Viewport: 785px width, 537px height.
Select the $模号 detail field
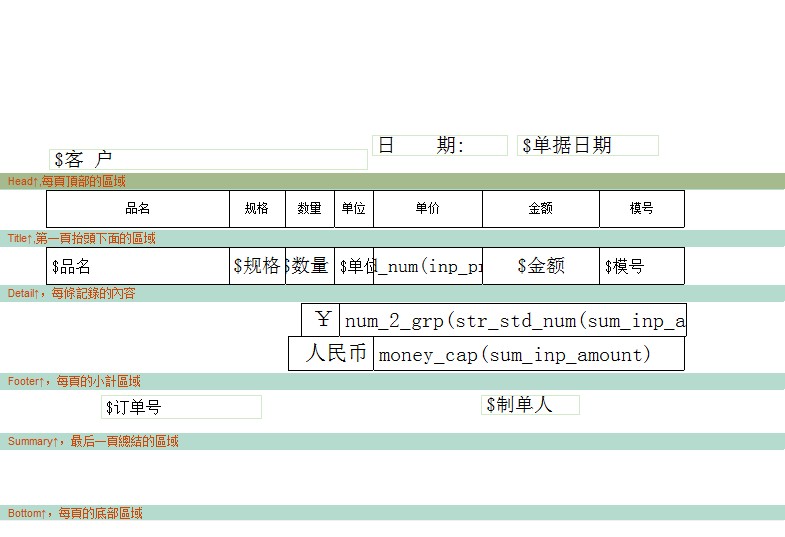pos(641,266)
